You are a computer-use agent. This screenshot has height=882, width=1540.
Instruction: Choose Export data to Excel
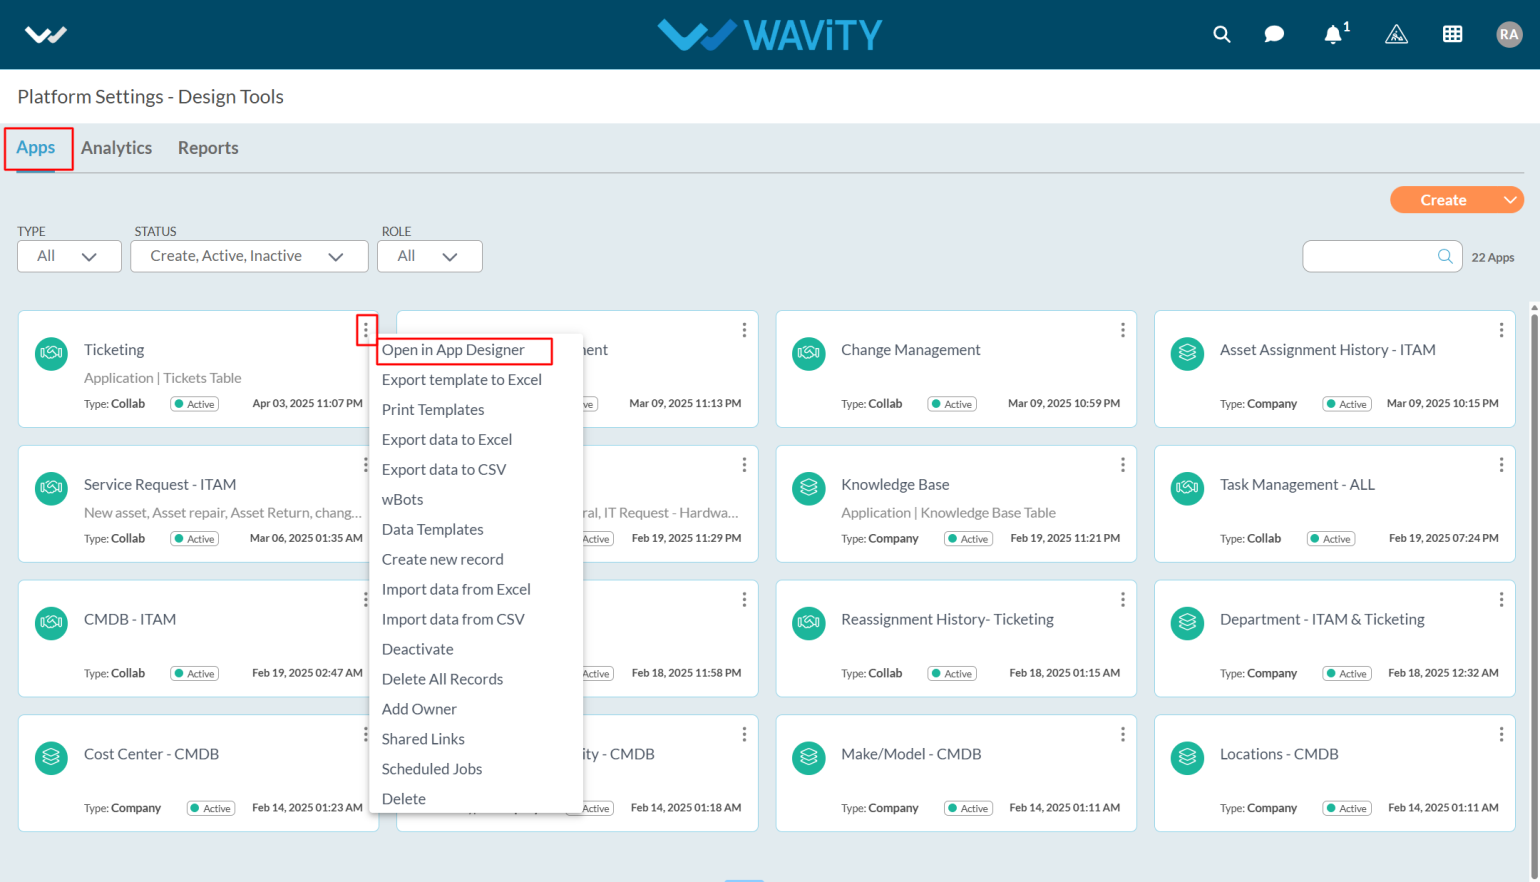(447, 440)
